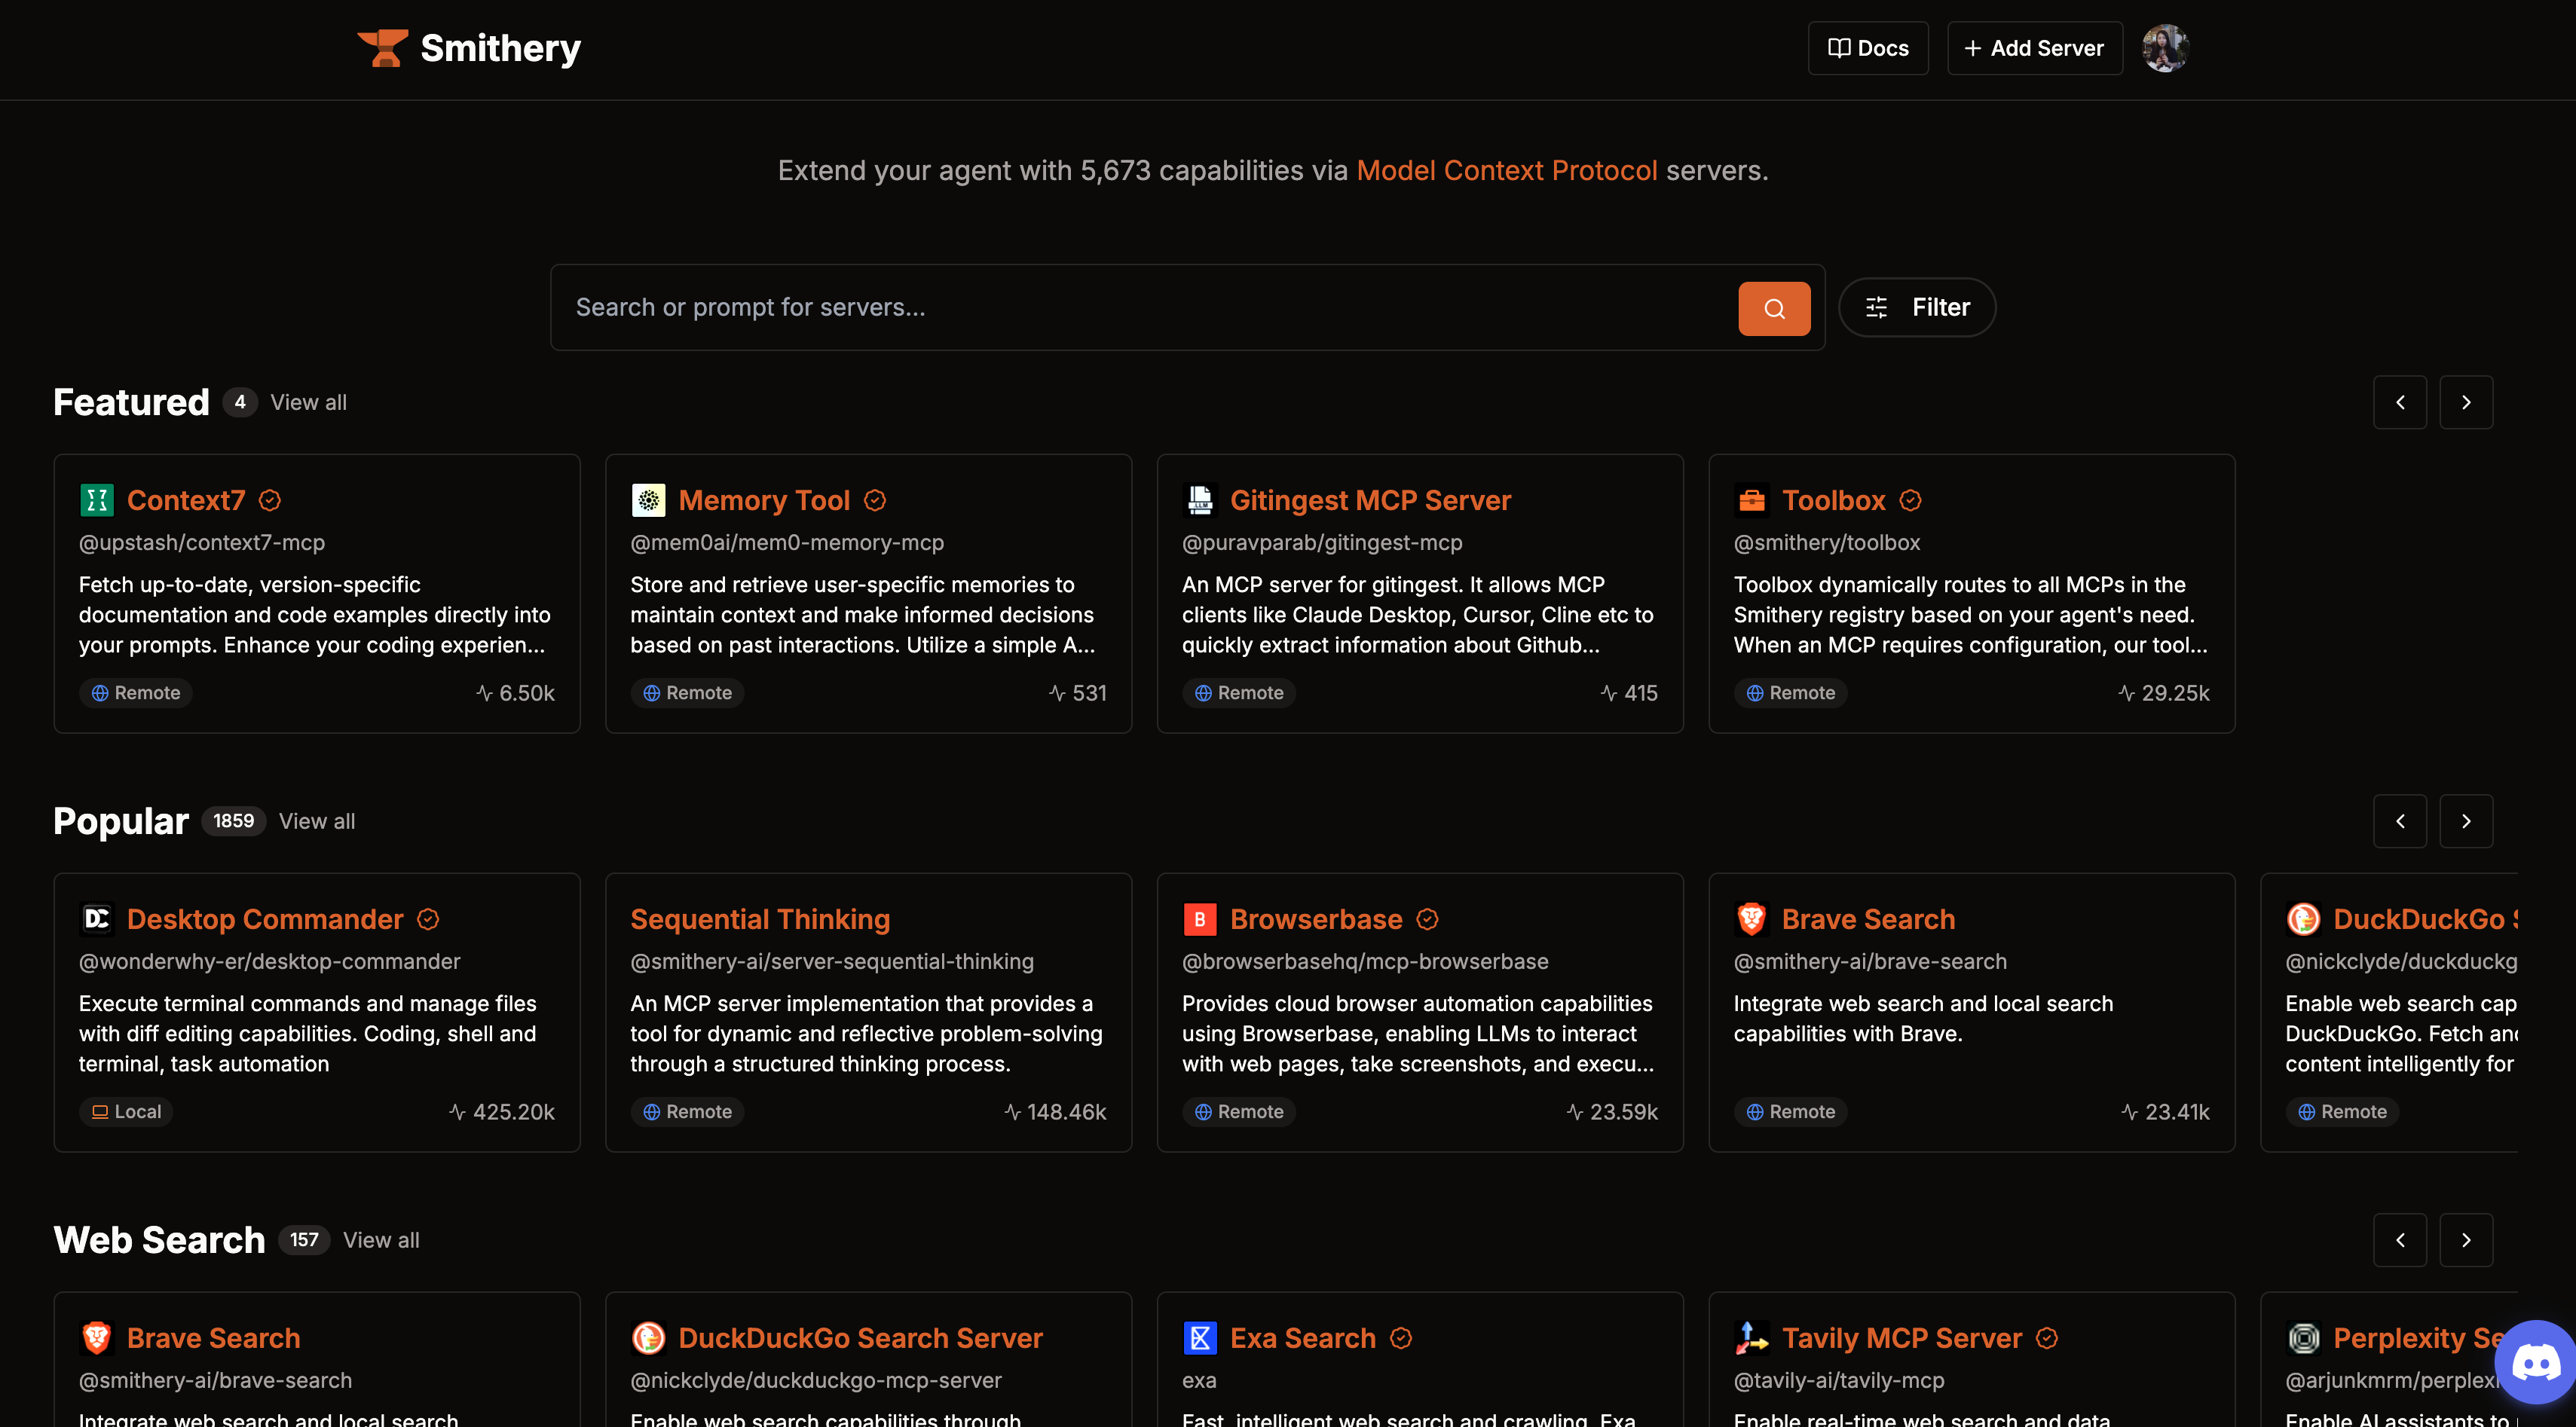The image size is (2576, 1427).
Task: Click the Context7 green logo icon
Action: click(x=97, y=500)
